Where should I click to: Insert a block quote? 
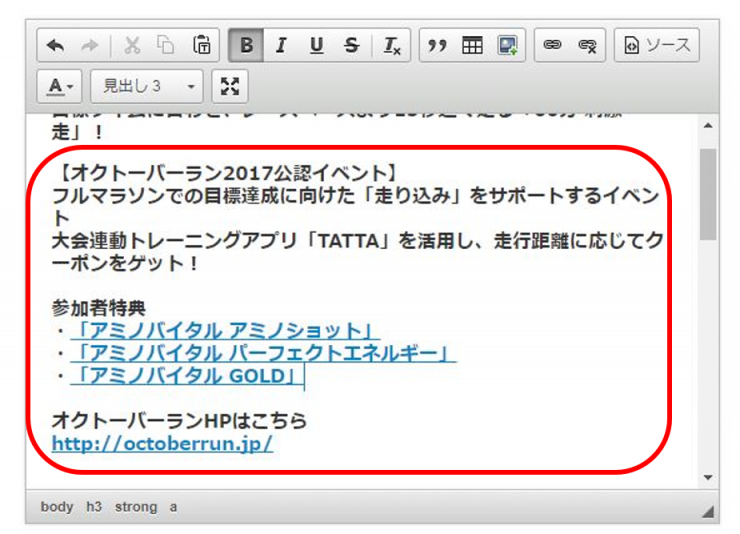pos(437,46)
